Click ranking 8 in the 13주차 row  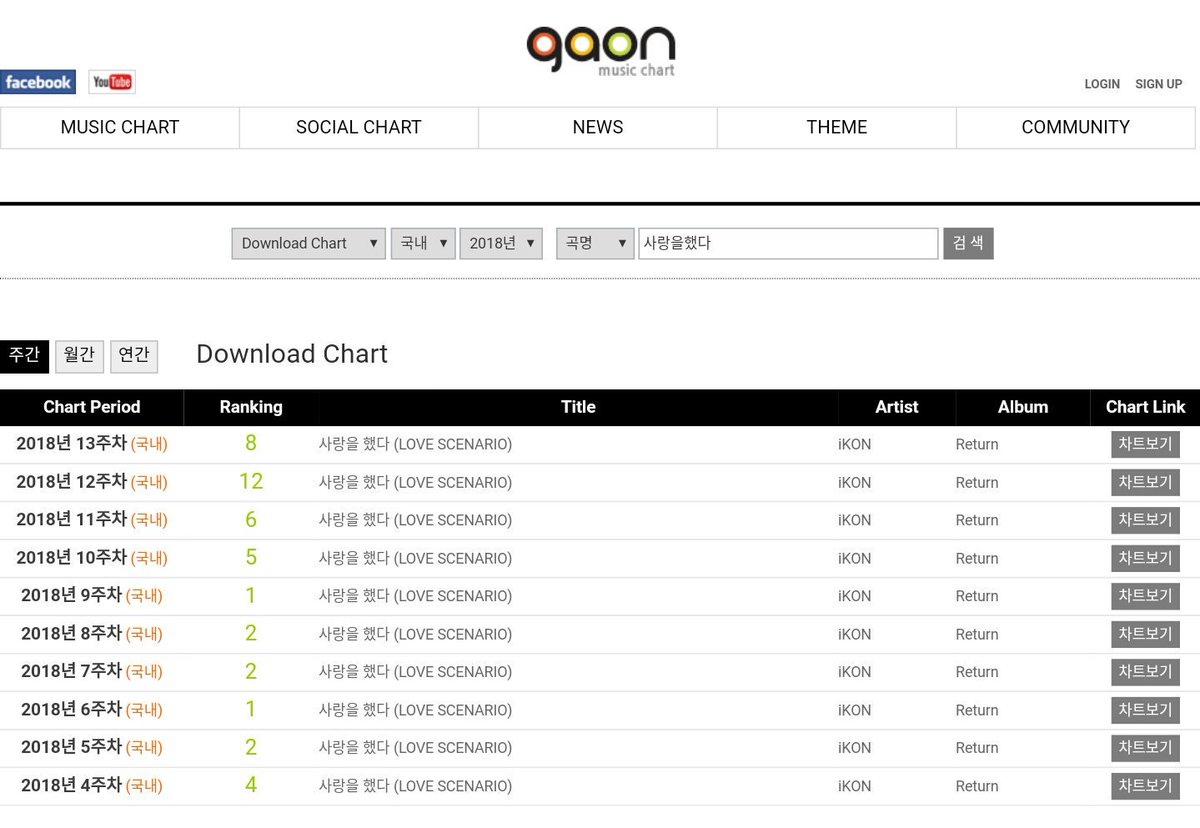click(251, 443)
